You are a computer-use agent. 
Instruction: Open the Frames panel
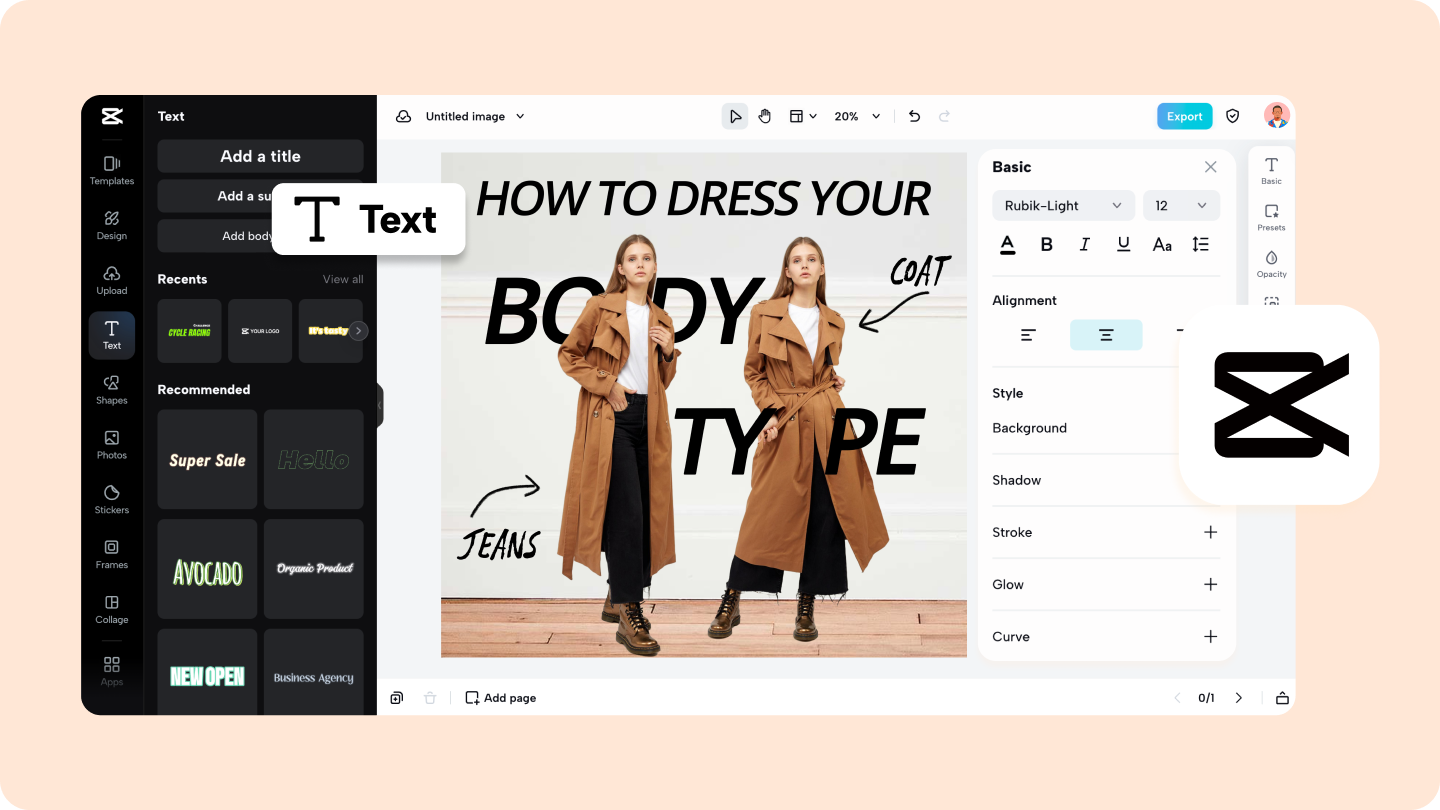(x=111, y=554)
